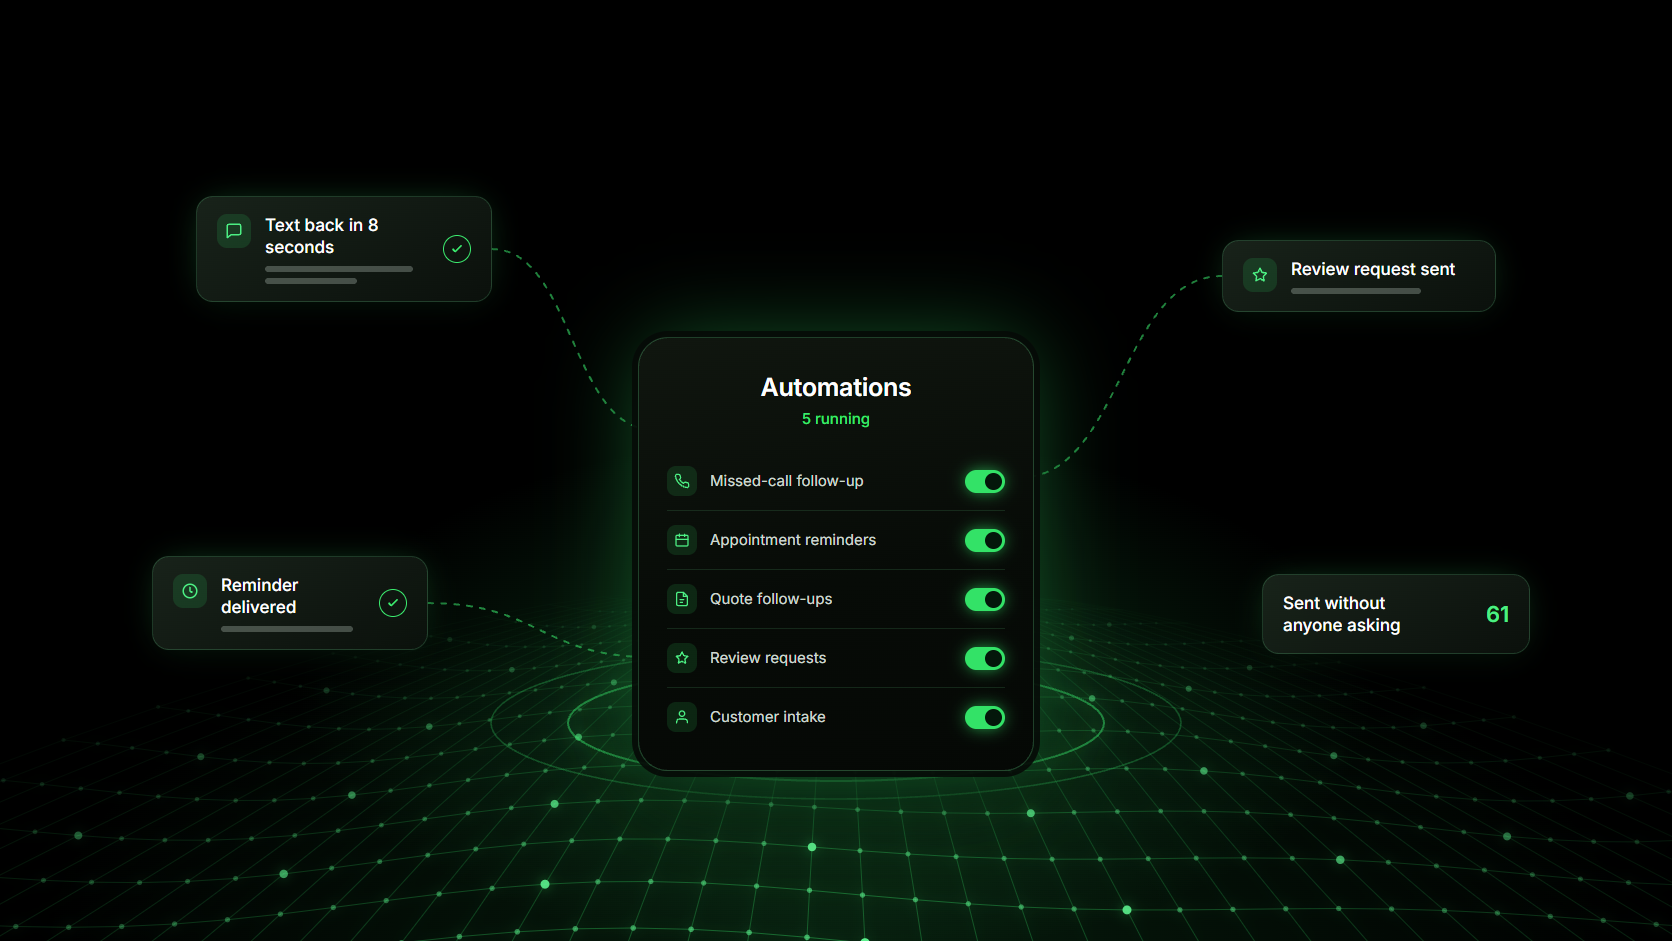Screen dimensions: 1672x941
Task: Click the clock icon on Reminder delivered card
Action: tap(190, 591)
